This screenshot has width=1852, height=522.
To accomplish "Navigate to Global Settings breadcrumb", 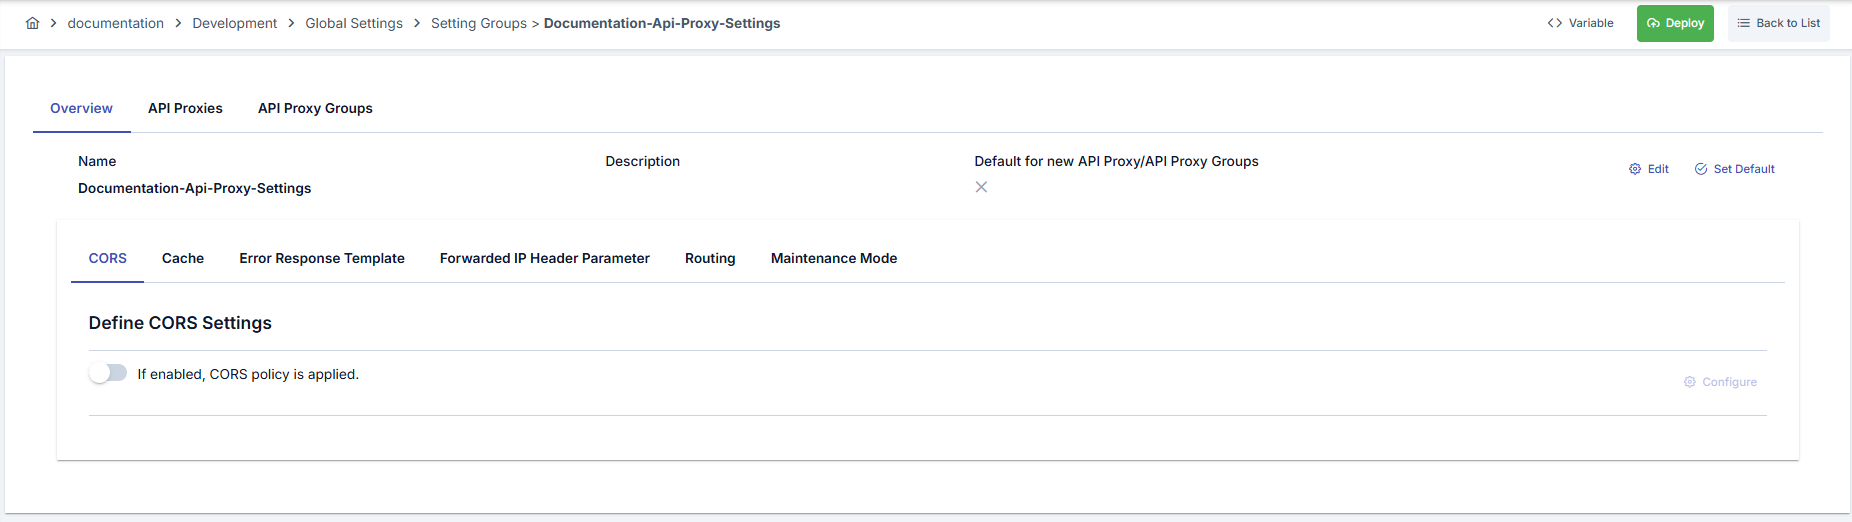I will tap(354, 23).
